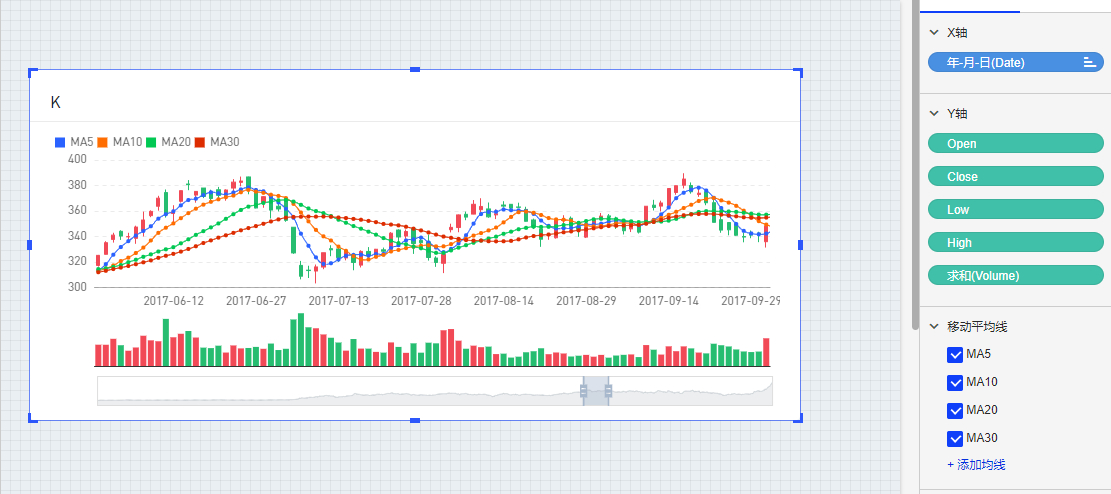Select the 求和(Volume) field pill
The width and height of the screenshot is (1111, 494).
(x=1016, y=275)
